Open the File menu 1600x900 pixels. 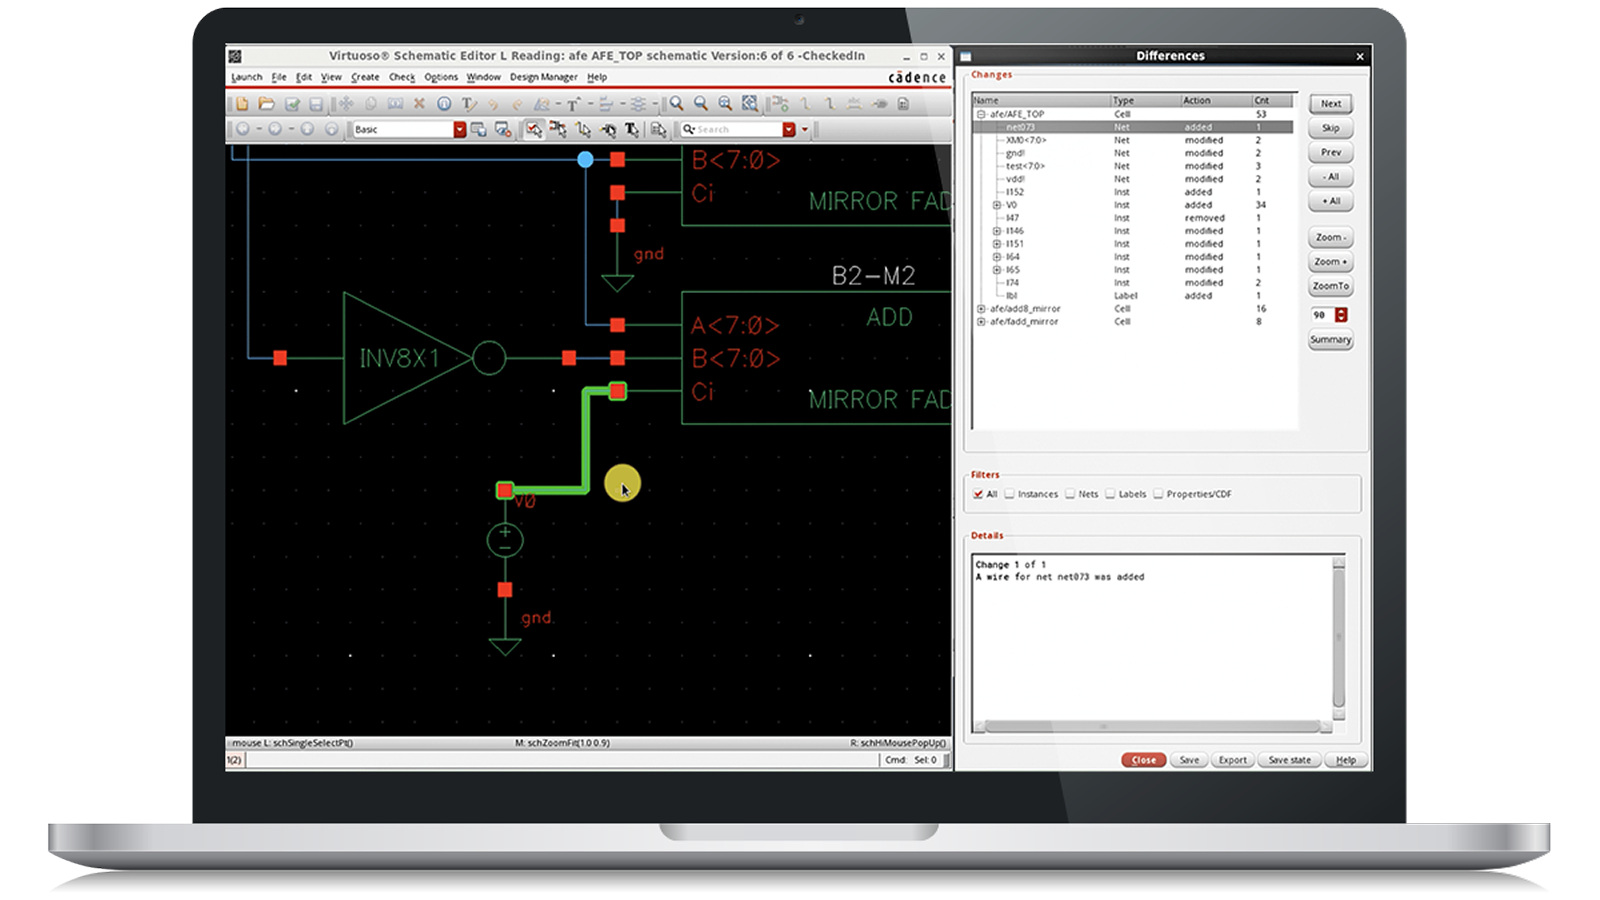click(x=279, y=77)
